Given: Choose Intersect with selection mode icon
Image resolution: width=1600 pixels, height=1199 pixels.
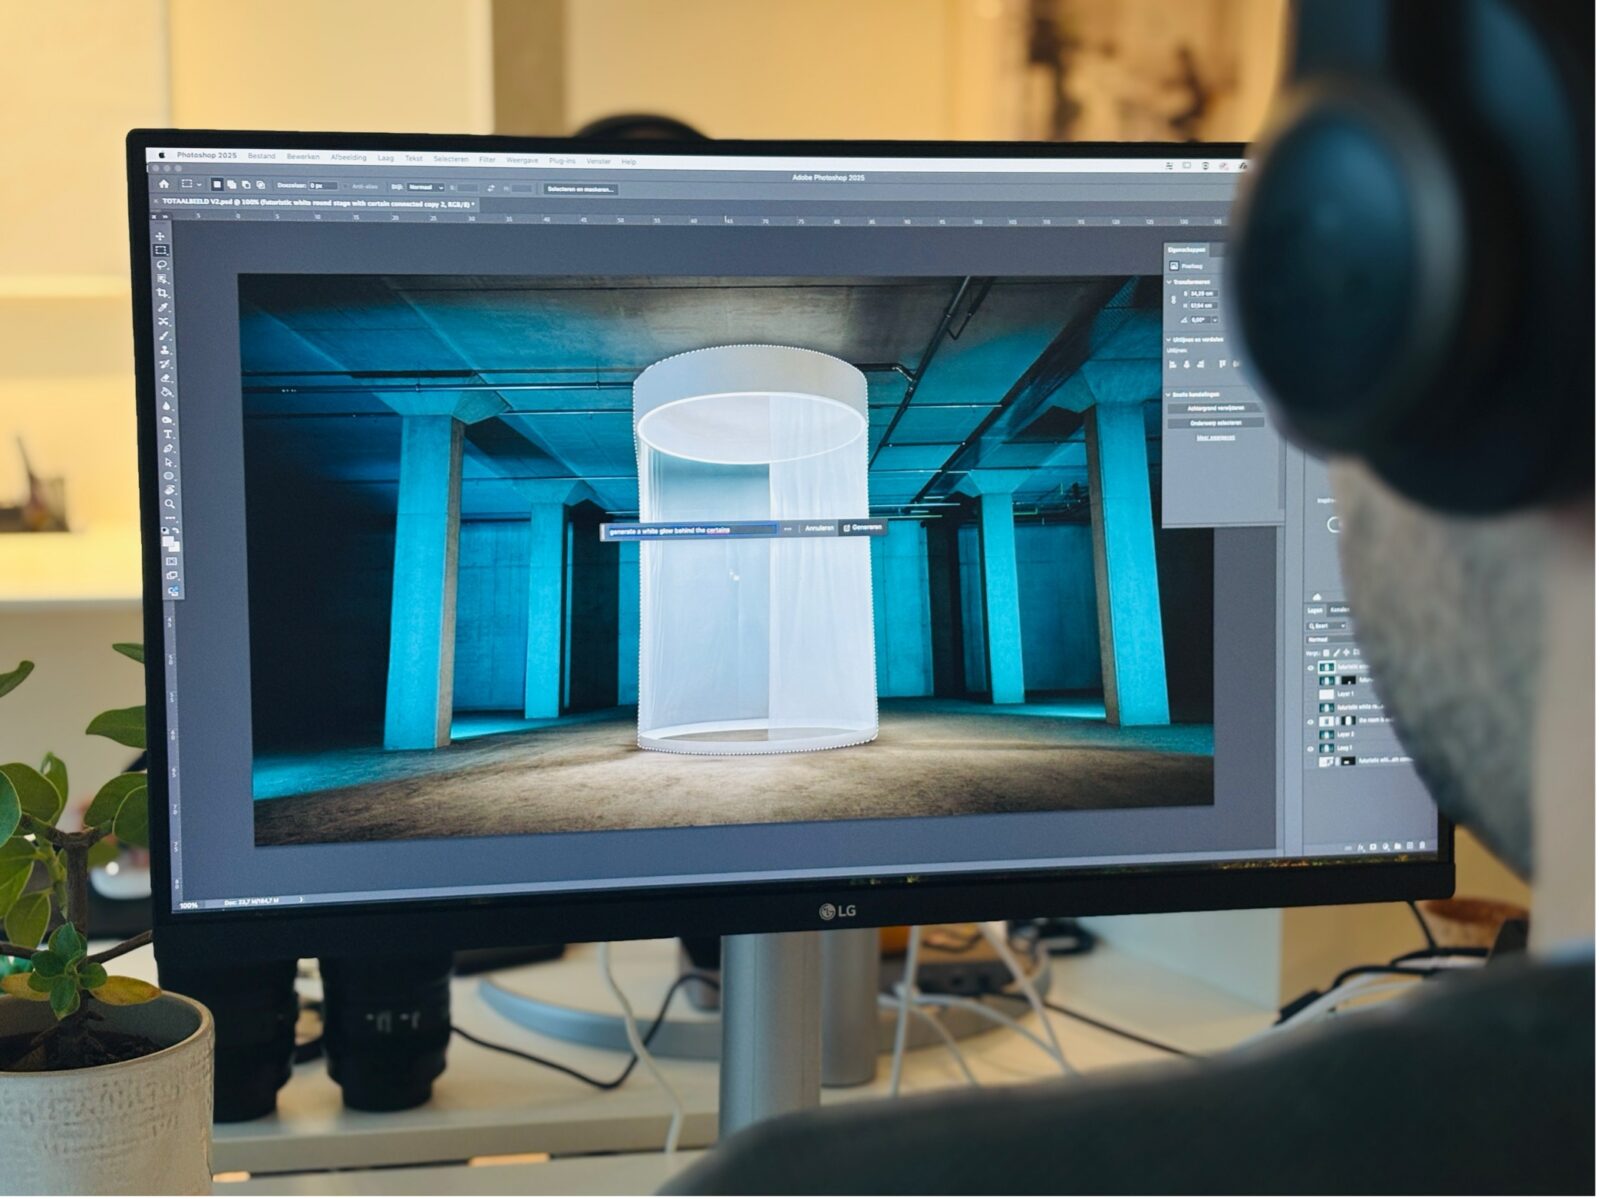Looking at the screenshot, I should [x=260, y=185].
